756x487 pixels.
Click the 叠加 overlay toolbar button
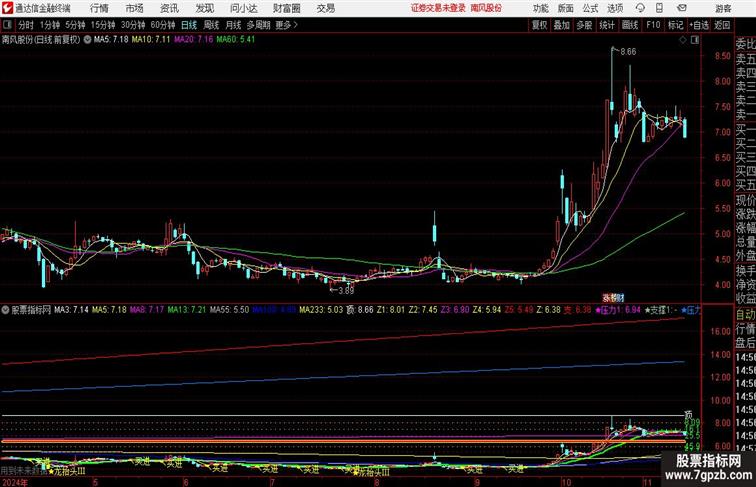[x=562, y=25]
